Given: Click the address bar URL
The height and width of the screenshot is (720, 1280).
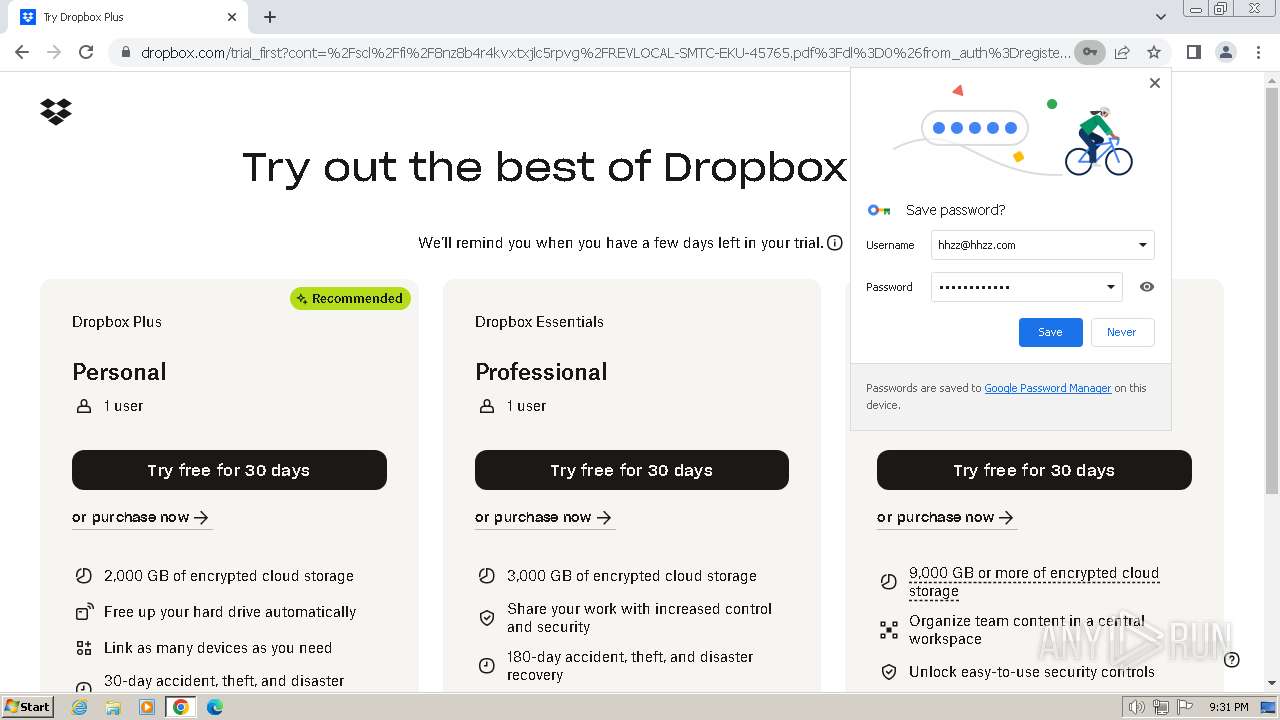Looking at the screenshot, I should (x=605, y=52).
